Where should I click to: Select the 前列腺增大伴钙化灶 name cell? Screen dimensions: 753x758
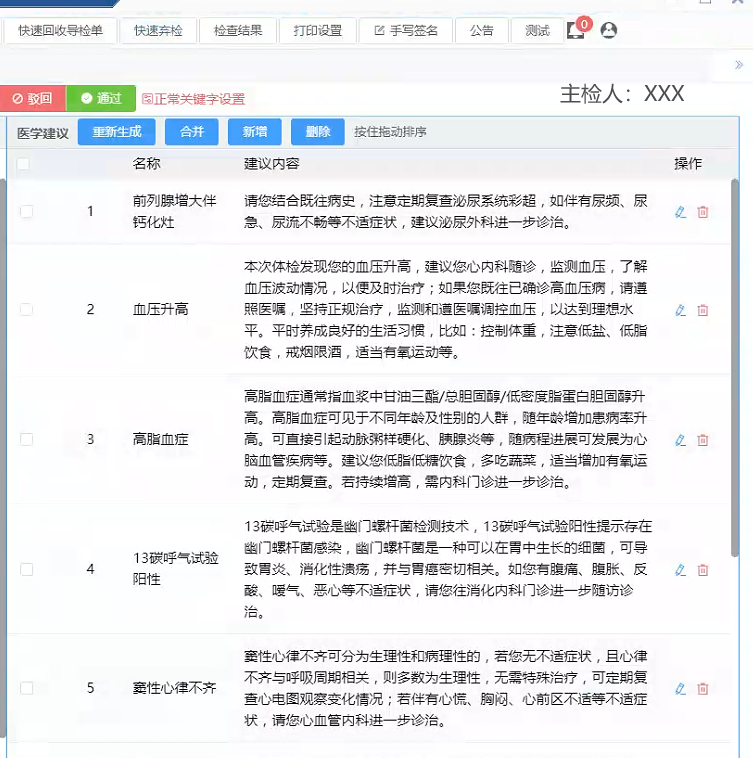pos(174,211)
